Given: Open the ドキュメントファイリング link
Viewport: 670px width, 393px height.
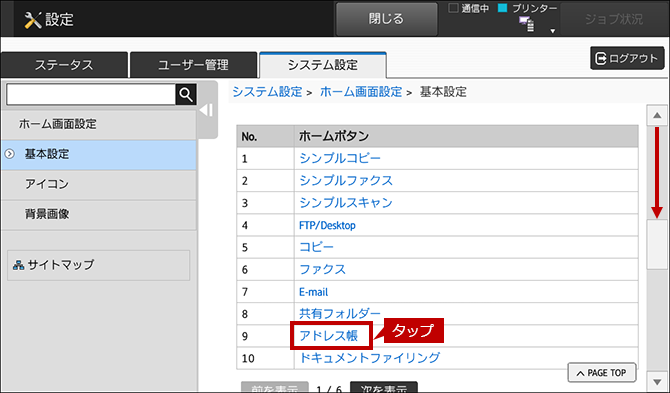Looking at the screenshot, I should click(369, 358).
